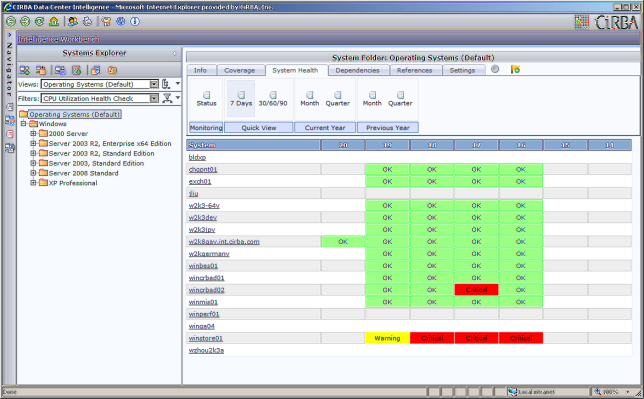Click the Current Year group label
This screenshot has width=644, height=399.
[325, 128]
